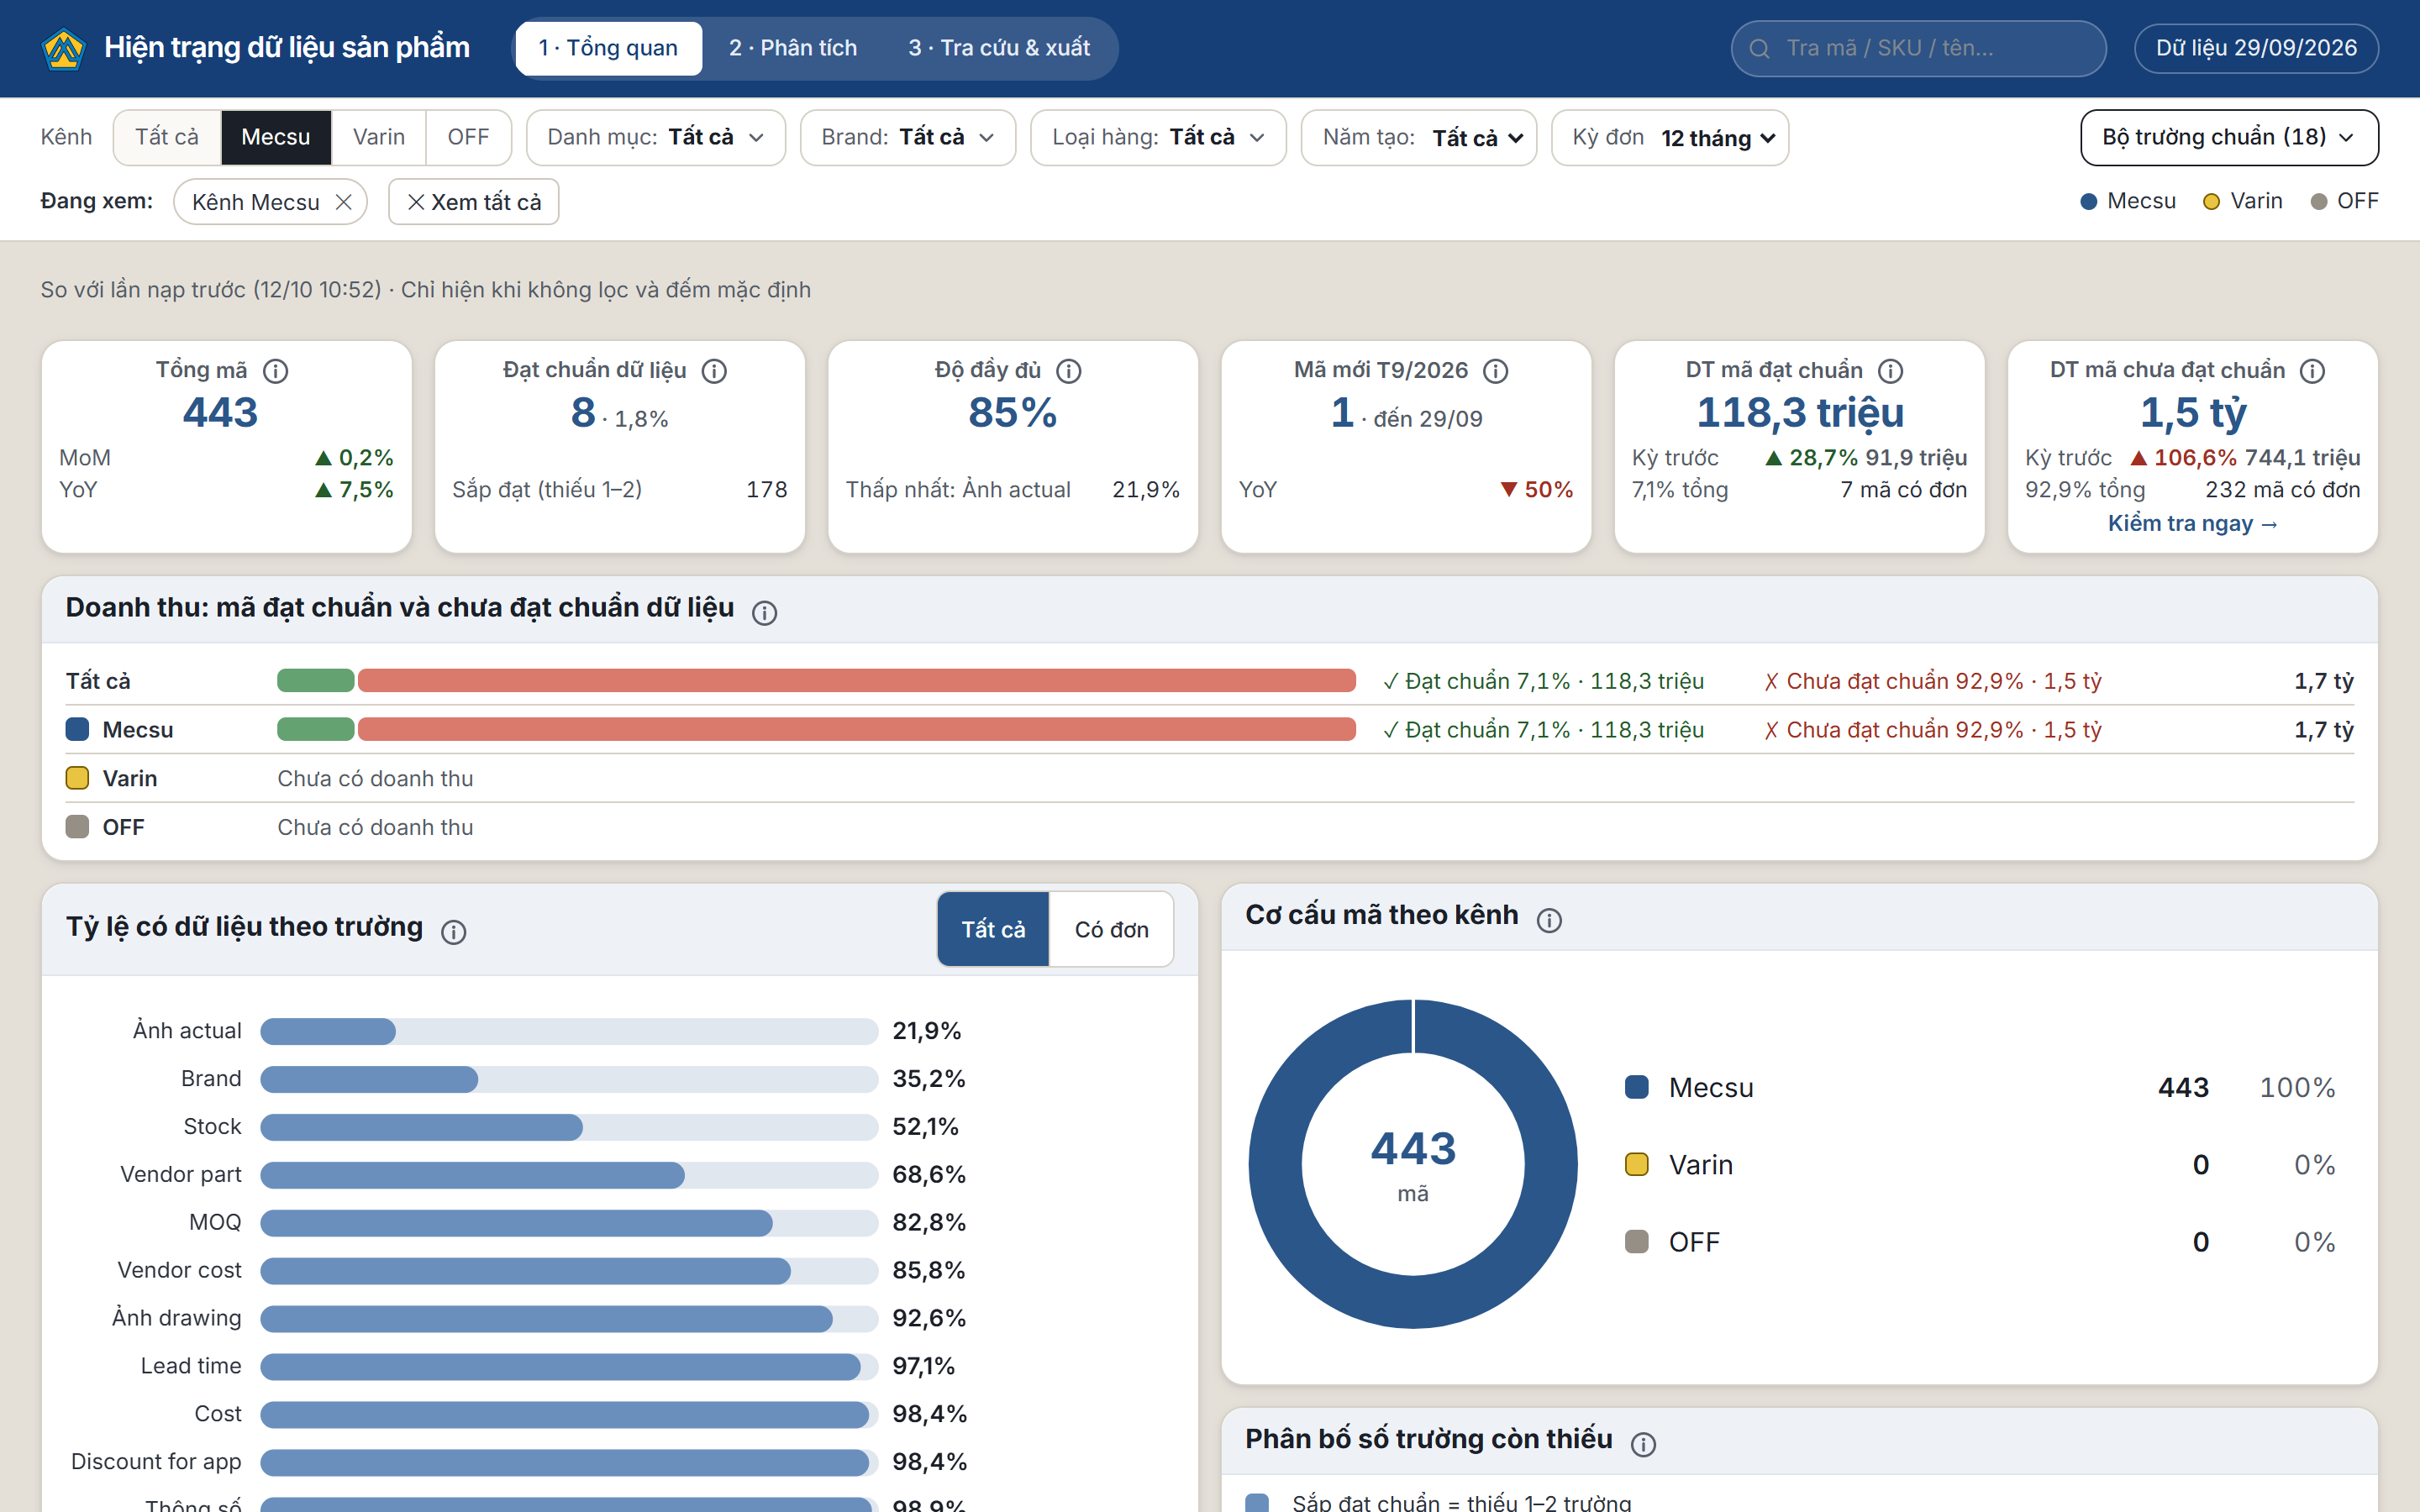
Task: Click the Mecsu legend dot in filter bar
Action: [2088, 202]
